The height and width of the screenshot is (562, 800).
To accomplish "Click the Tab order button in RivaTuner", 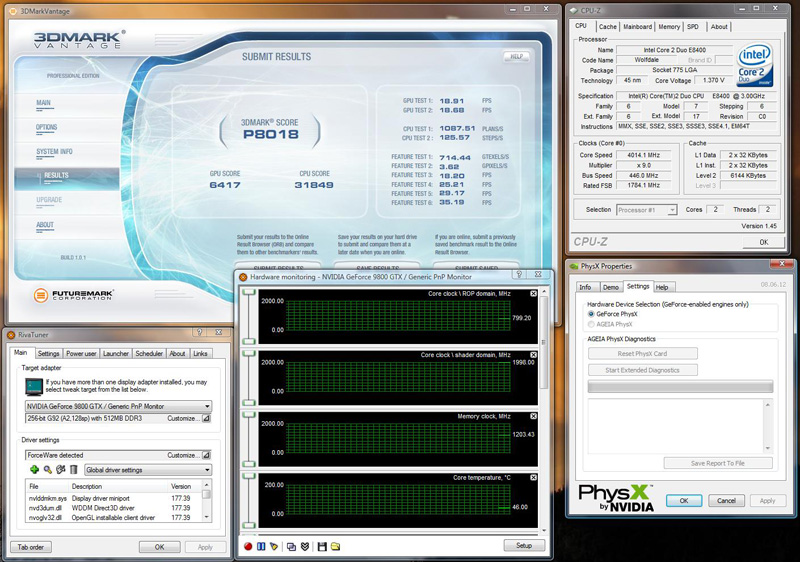I will click(31, 547).
